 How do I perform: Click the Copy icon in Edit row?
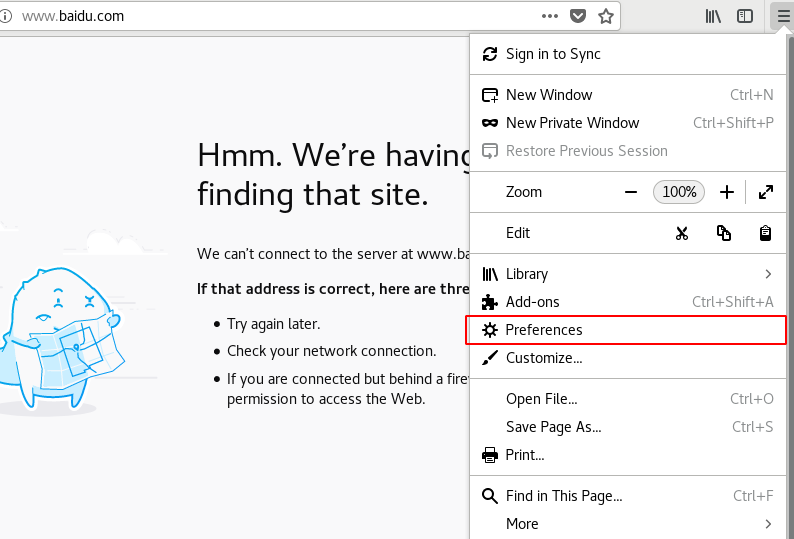[724, 233]
